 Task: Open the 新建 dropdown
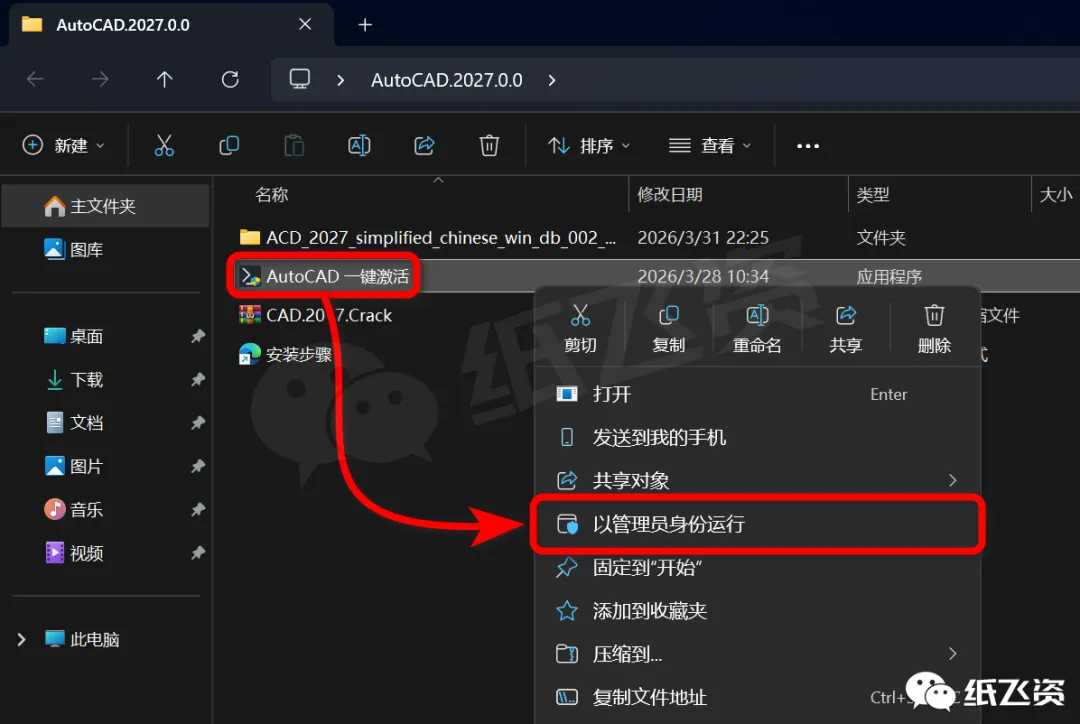63,145
